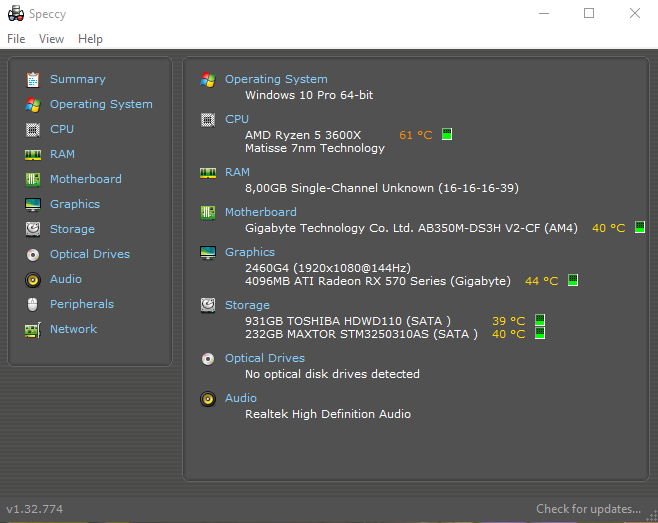The height and width of the screenshot is (523, 658).
Task: Click the CPU chip icon in summary panel
Action: (x=208, y=120)
